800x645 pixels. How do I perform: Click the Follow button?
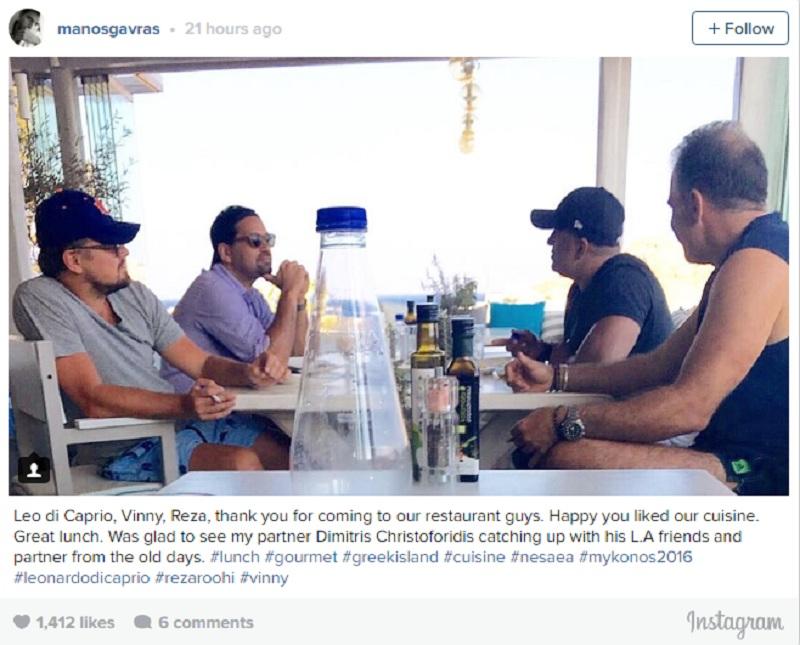[x=740, y=28]
